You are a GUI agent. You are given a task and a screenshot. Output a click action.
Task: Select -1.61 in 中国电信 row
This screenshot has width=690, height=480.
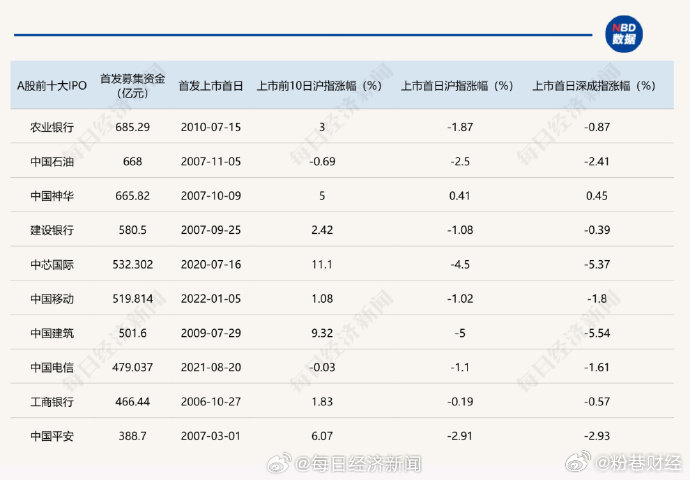point(597,367)
